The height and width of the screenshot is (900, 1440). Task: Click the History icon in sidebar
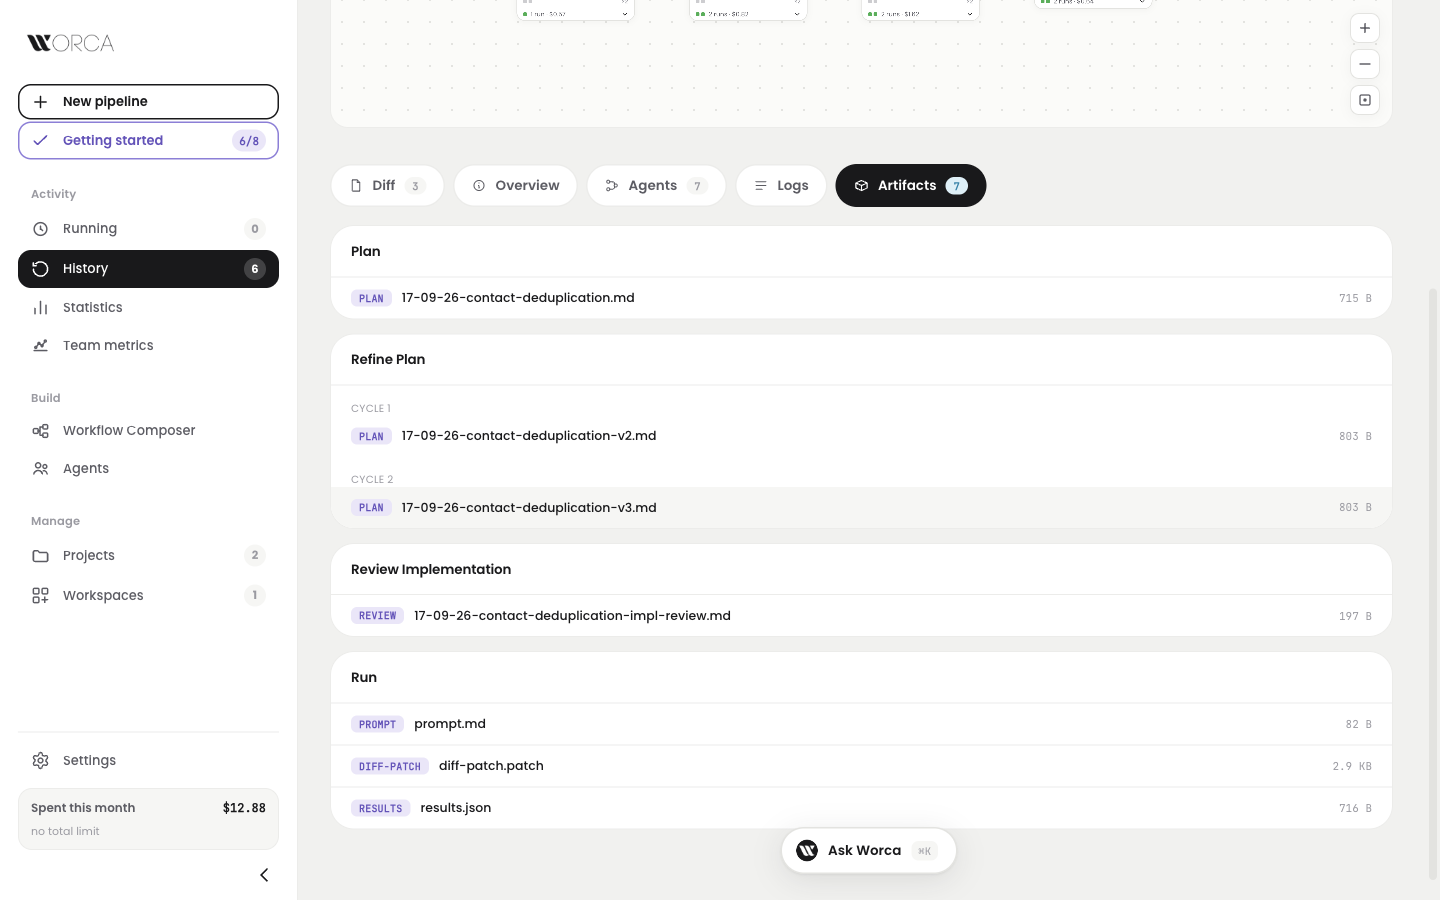tap(40, 269)
